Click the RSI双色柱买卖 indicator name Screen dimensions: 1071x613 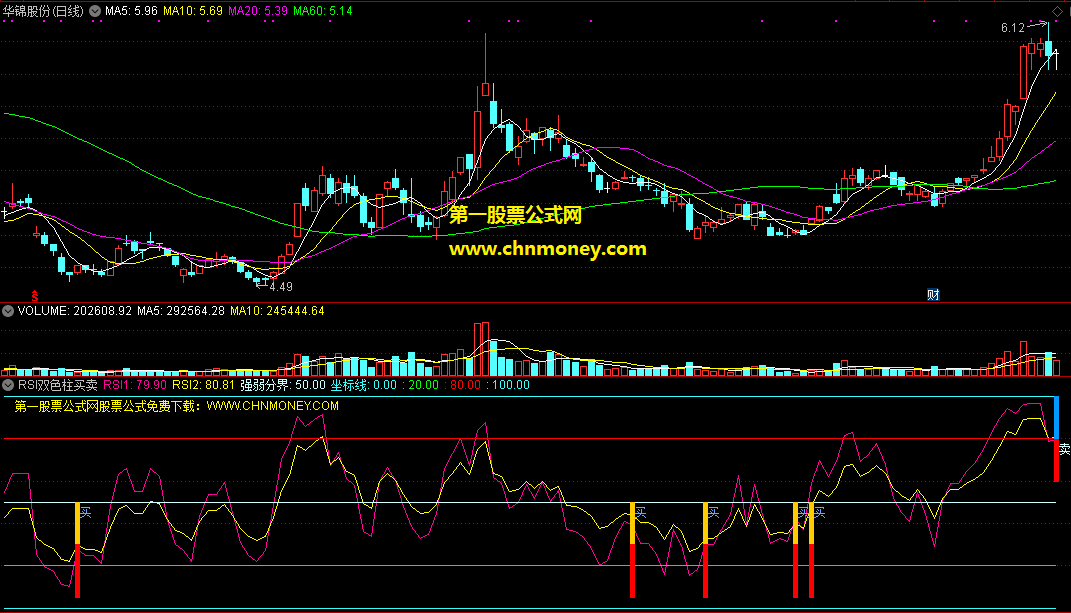click(58, 385)
